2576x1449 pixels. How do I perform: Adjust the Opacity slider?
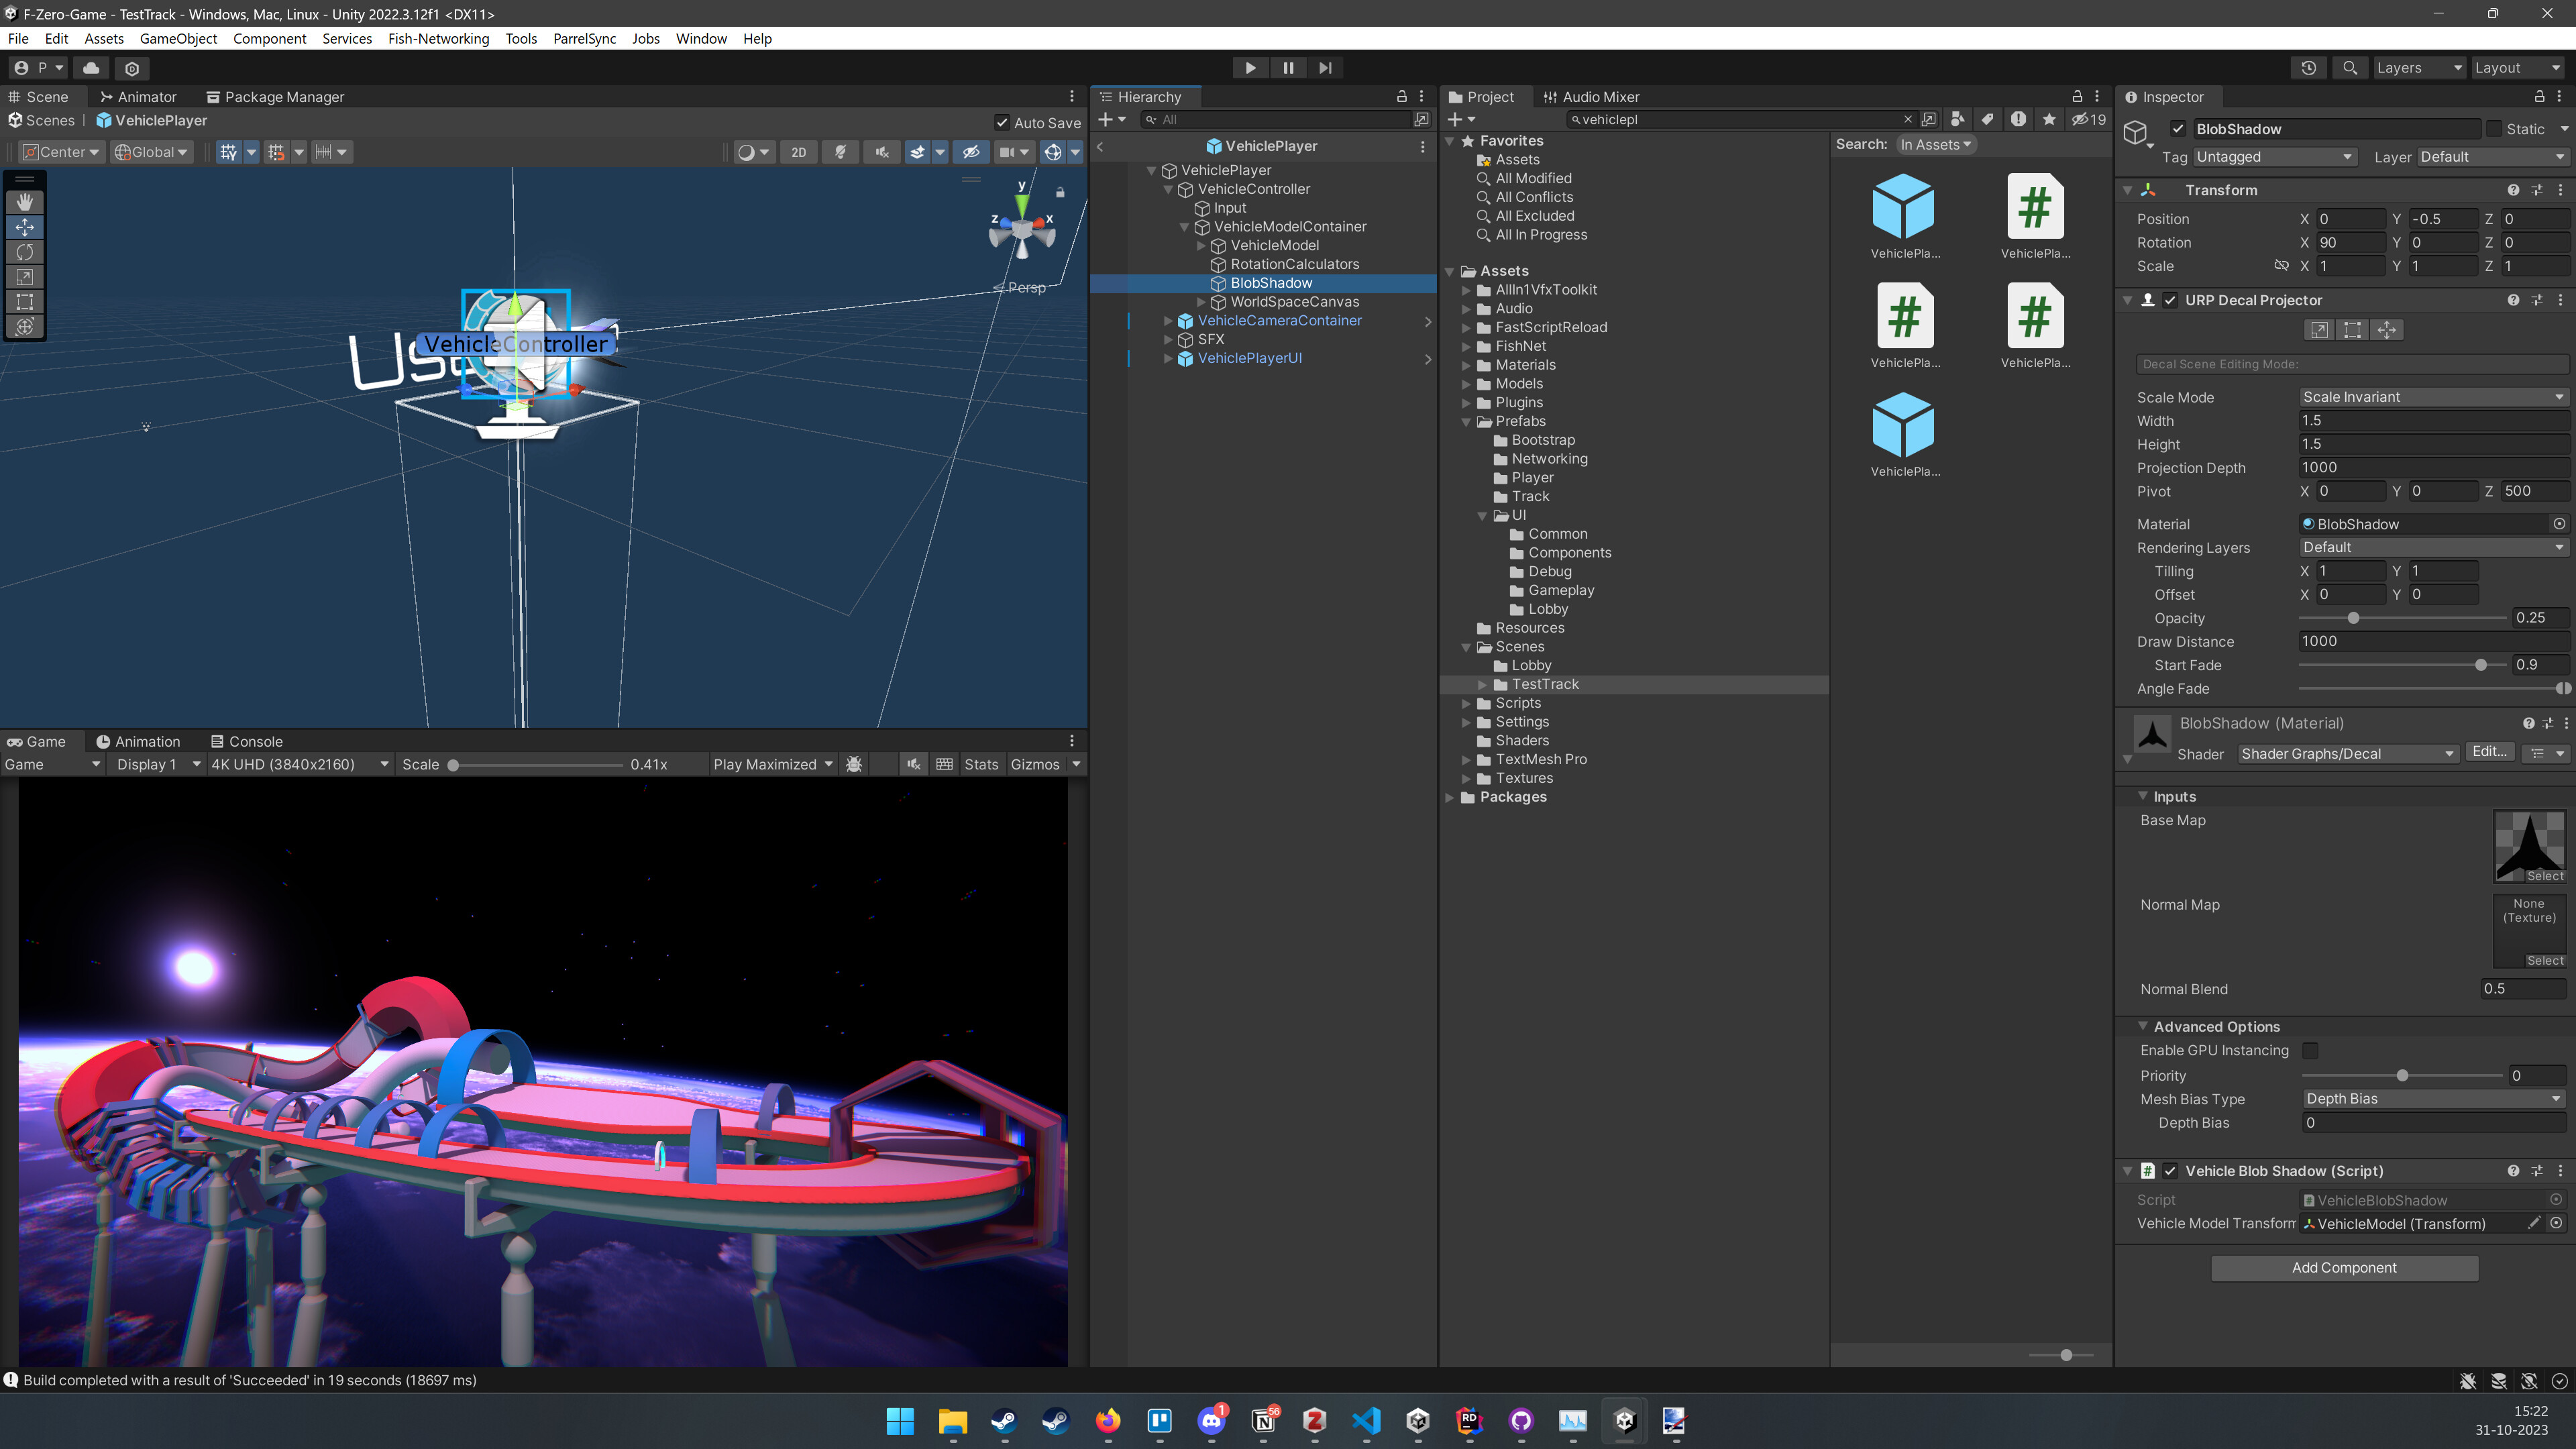[2355, 618]
